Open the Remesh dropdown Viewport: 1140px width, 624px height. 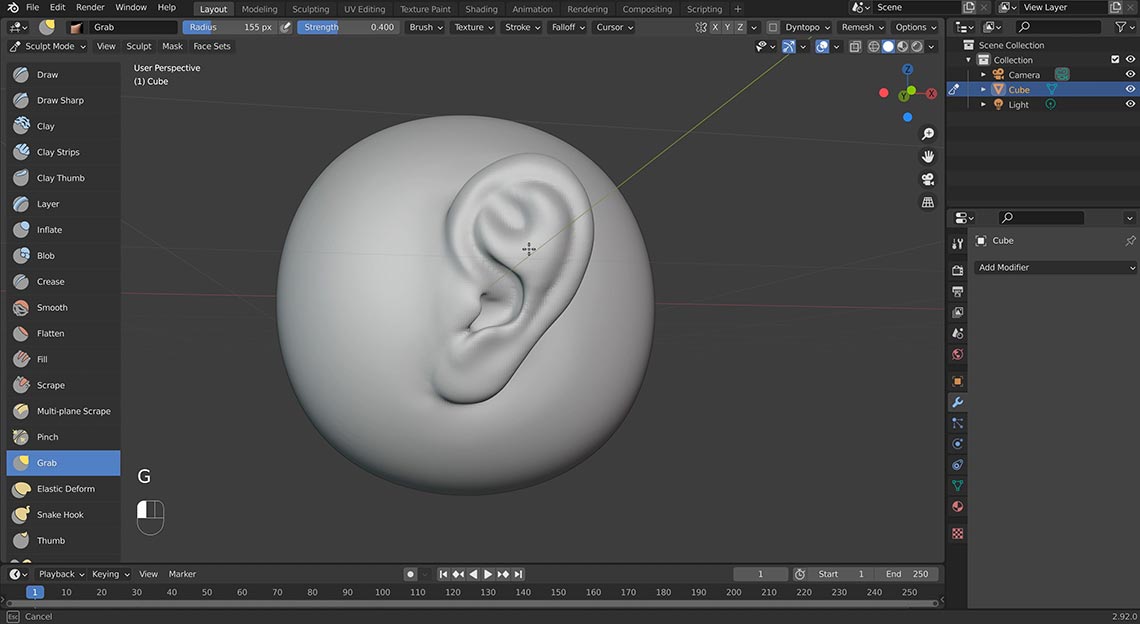pos(862,27)
